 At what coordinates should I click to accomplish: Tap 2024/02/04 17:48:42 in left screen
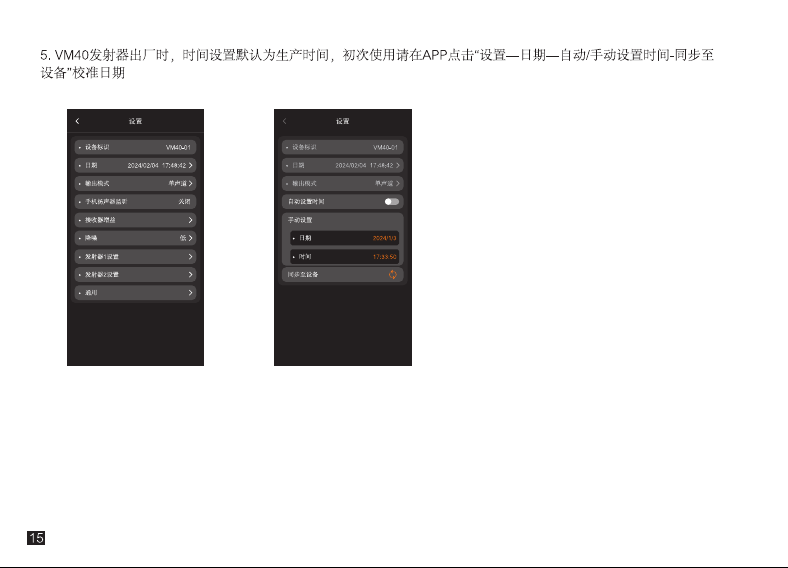coord(157,165)
